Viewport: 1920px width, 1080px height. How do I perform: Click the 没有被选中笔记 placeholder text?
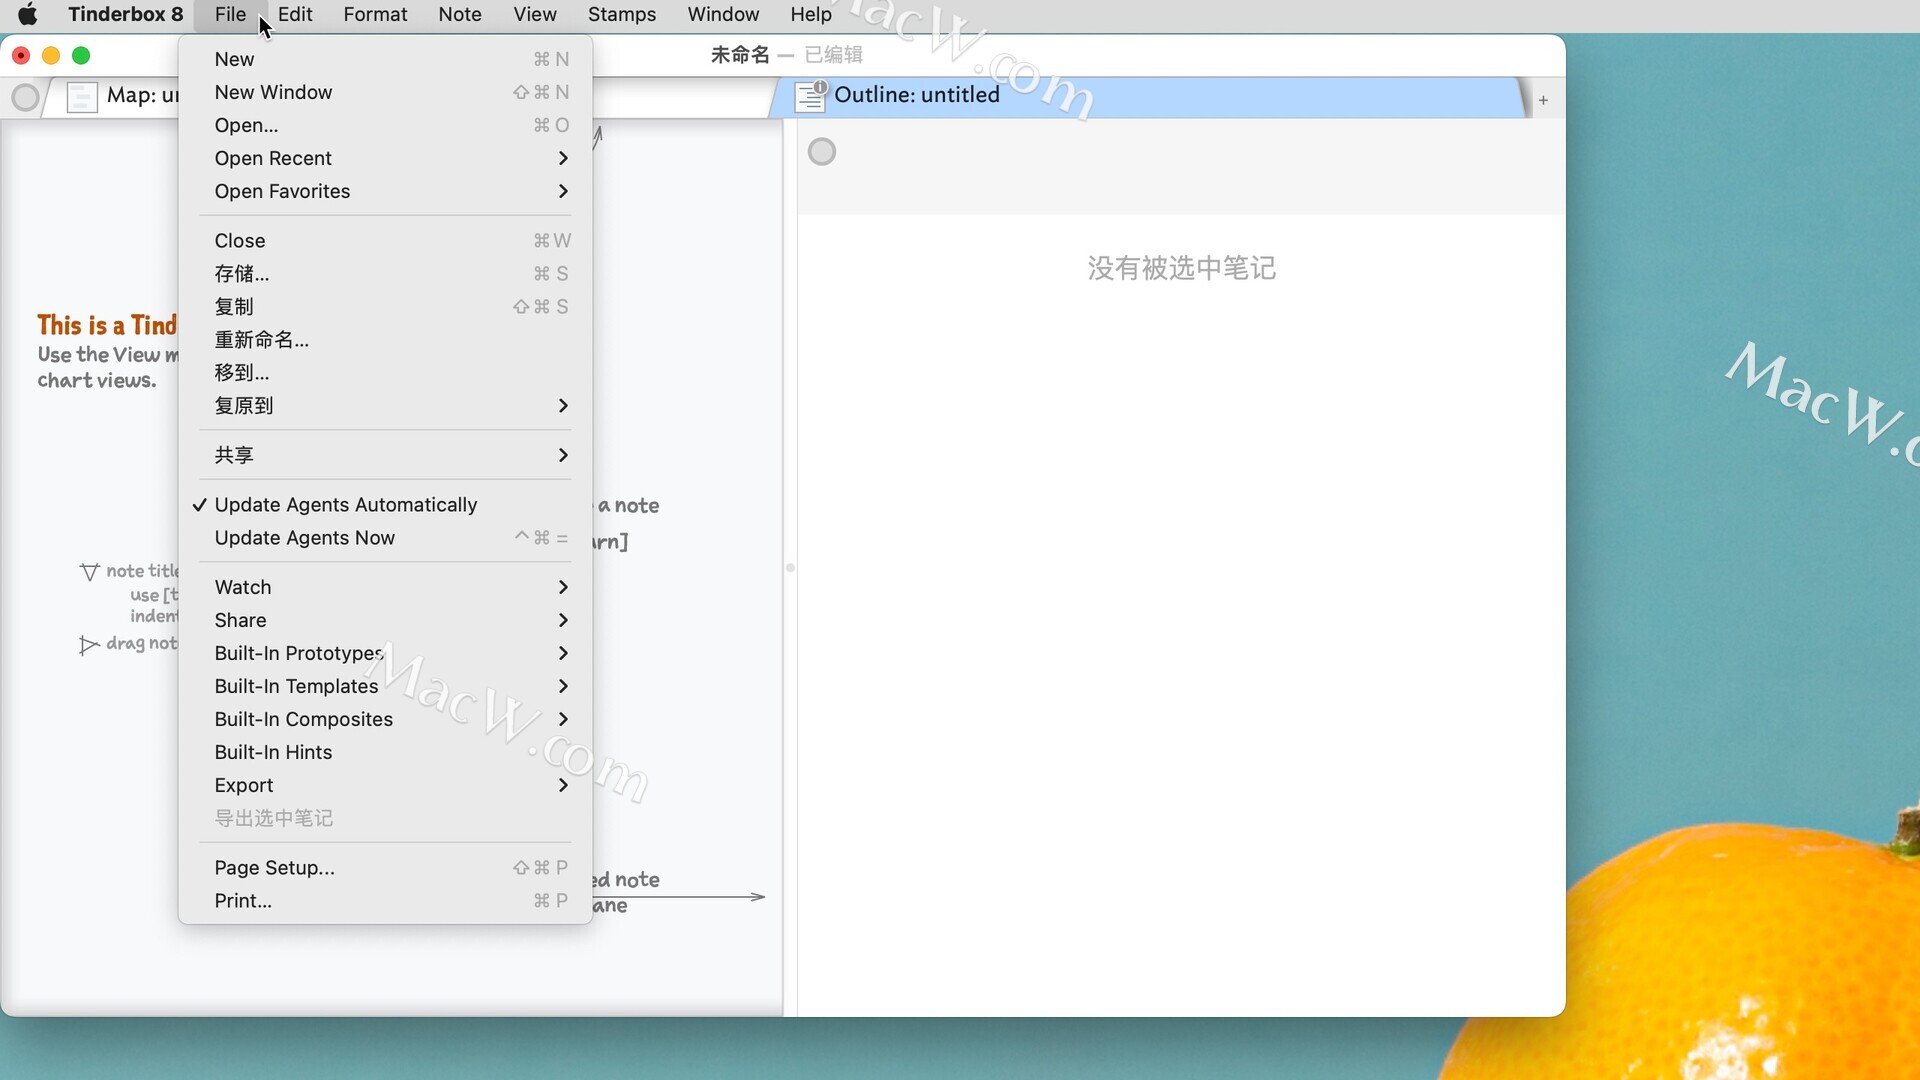(x=1182, y=268)
